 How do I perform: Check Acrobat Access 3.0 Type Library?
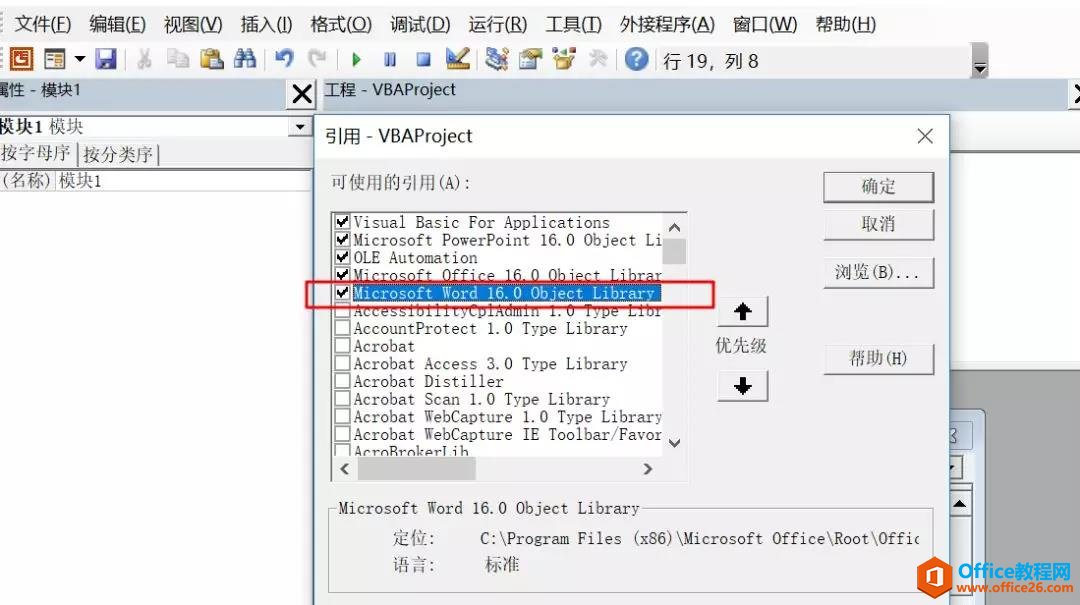[342, 363]
